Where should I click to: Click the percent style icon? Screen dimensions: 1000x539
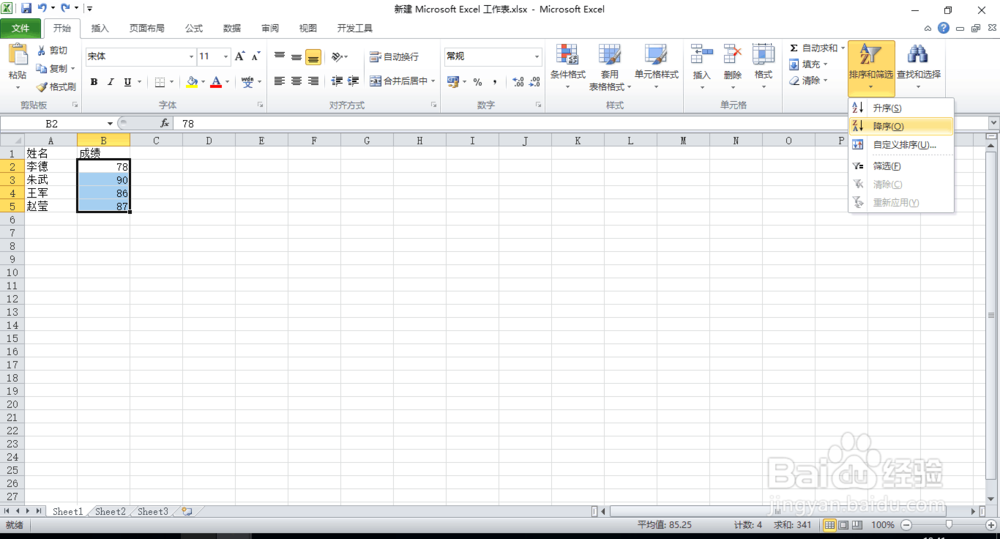[478, 82]
